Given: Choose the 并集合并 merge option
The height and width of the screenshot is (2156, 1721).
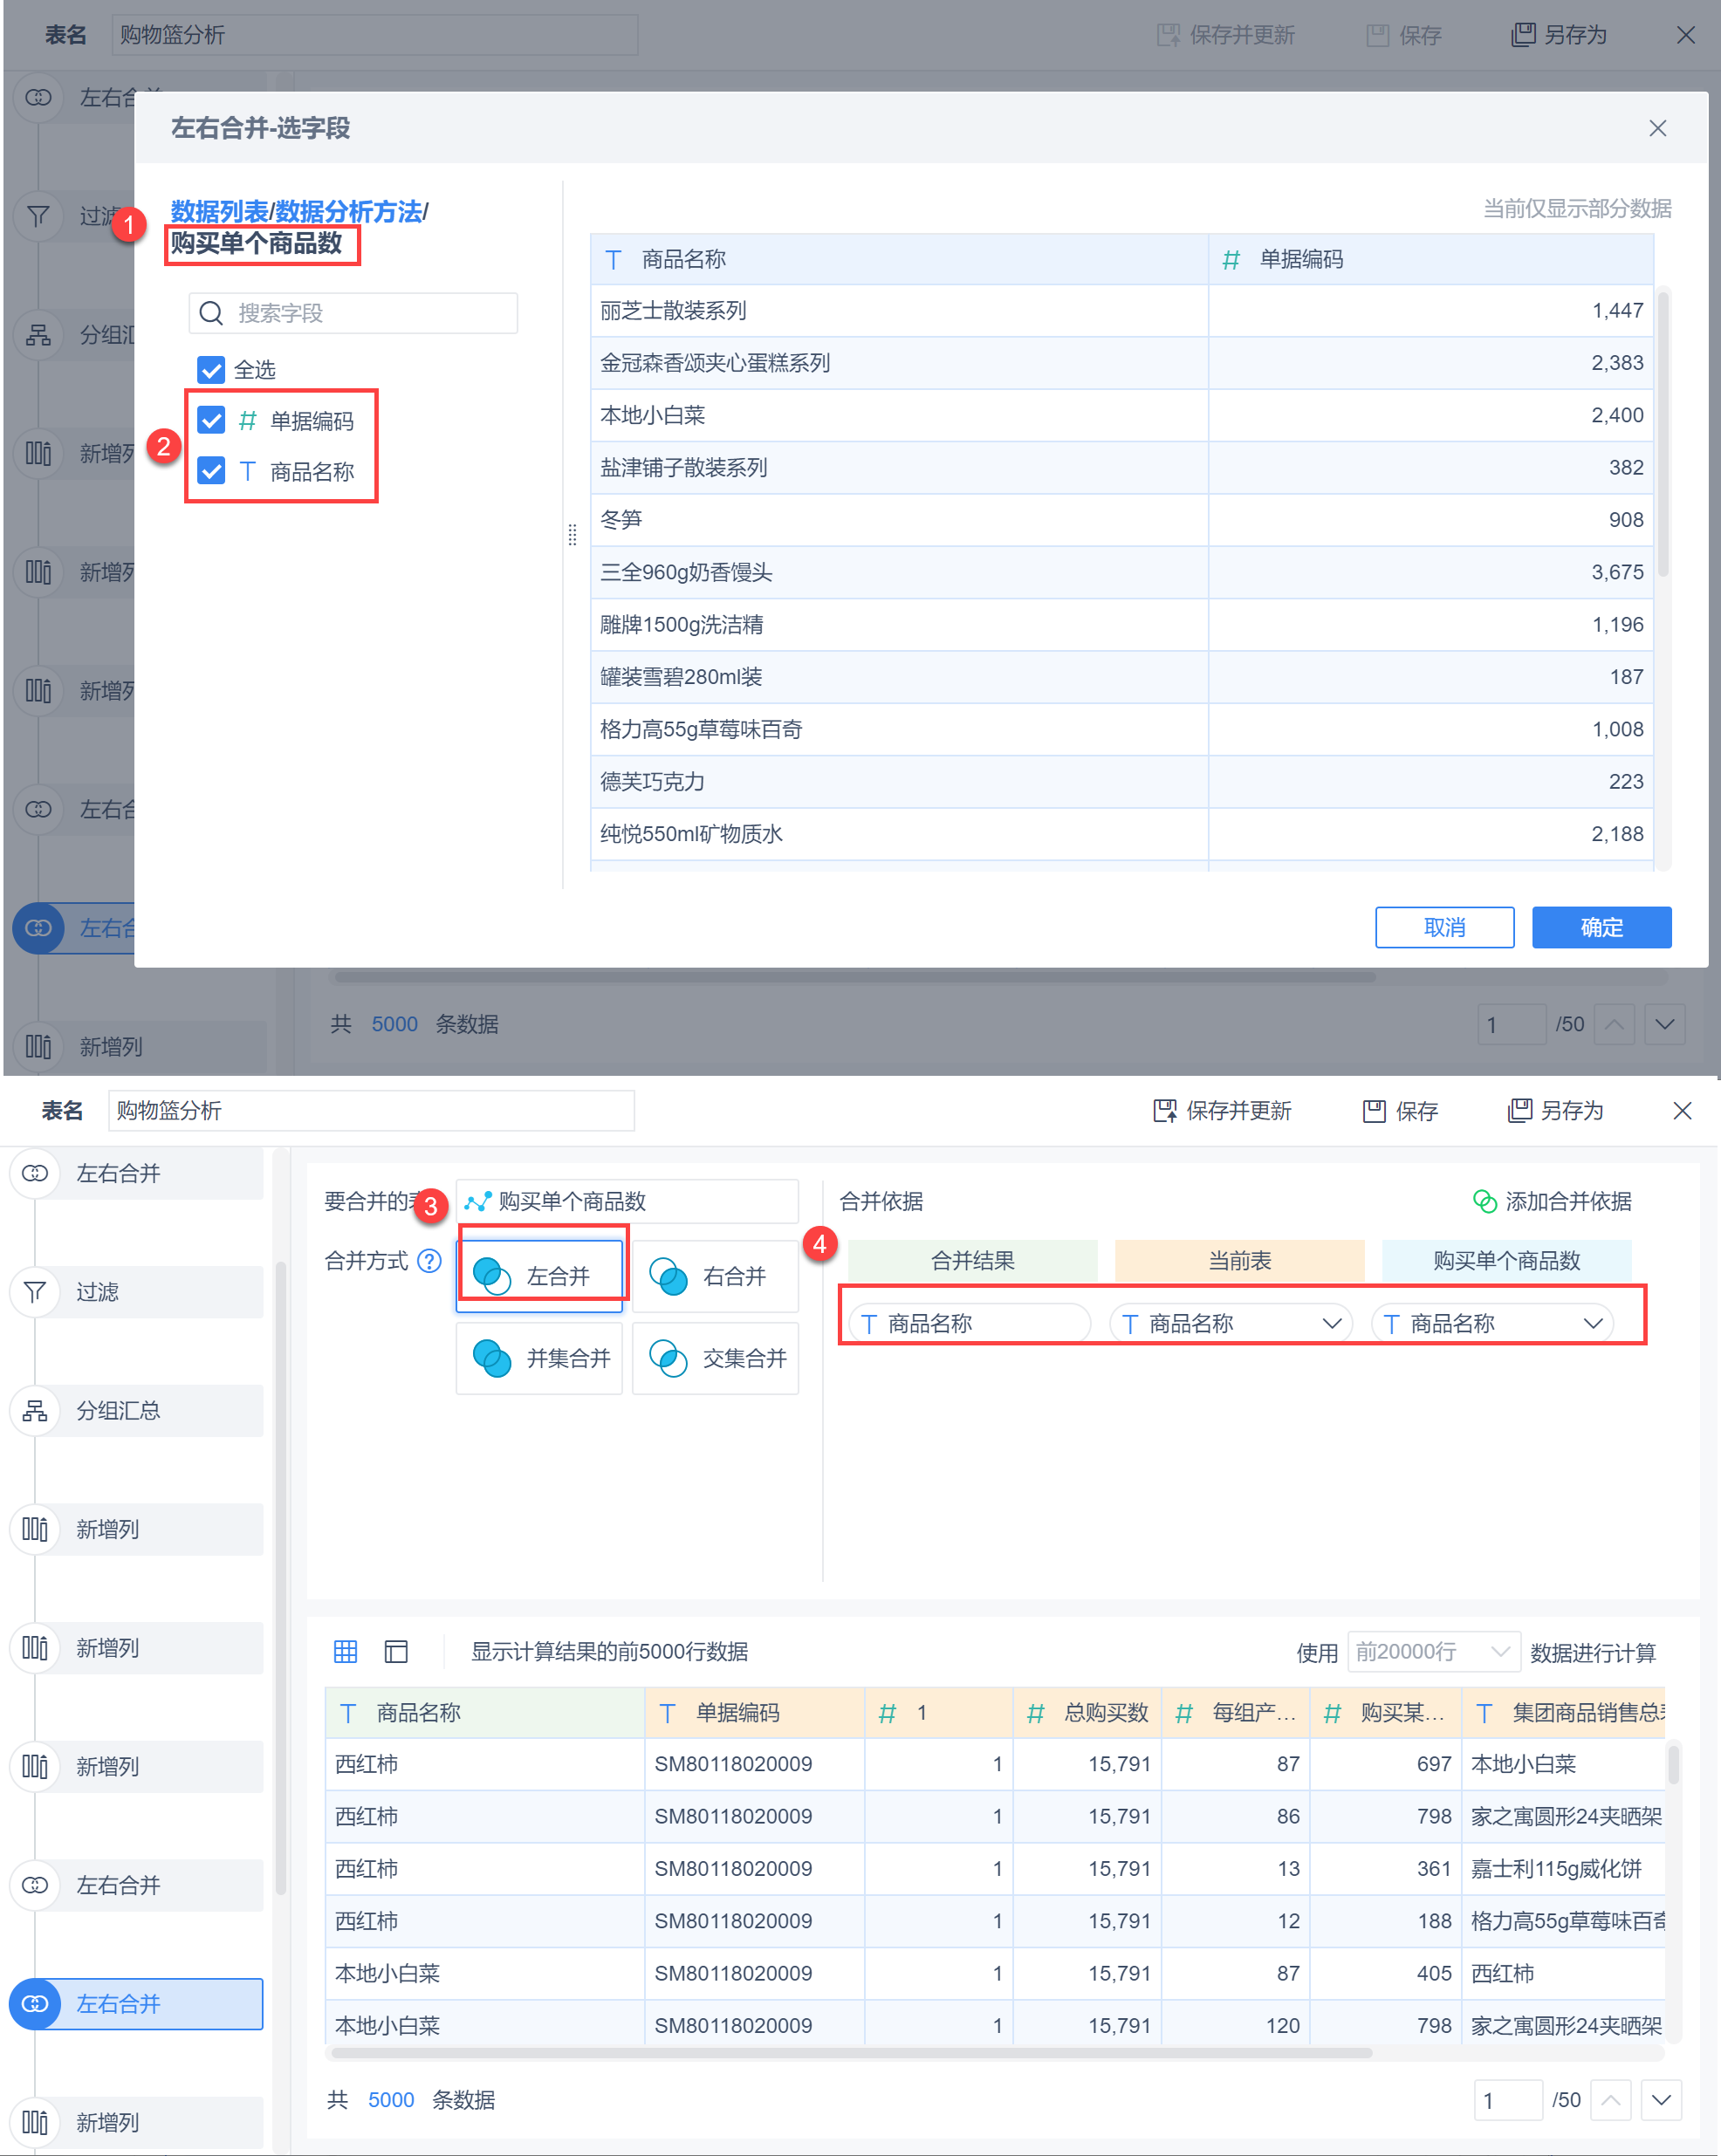Looking at the screenshot, I should coord(539,1358).
